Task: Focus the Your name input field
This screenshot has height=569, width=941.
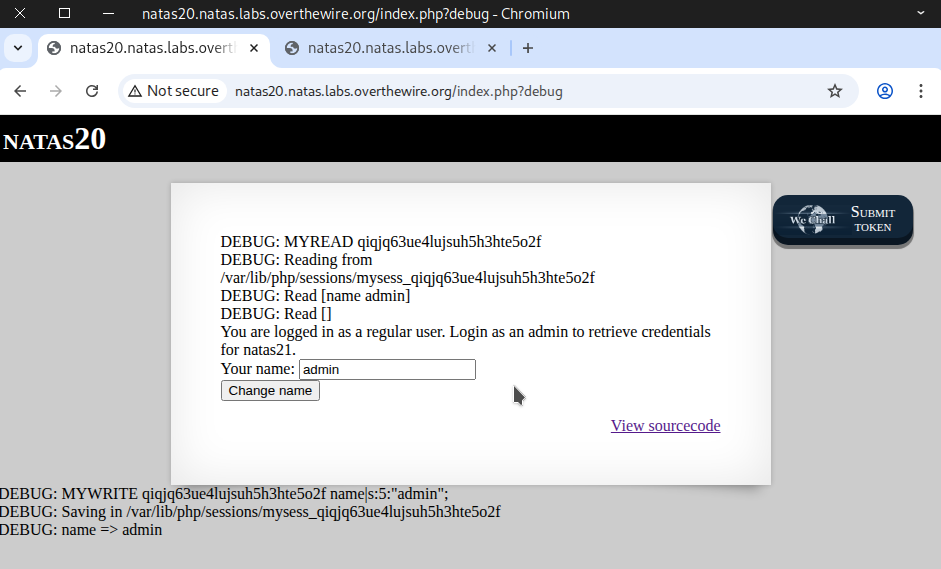Action: (387, 370)
